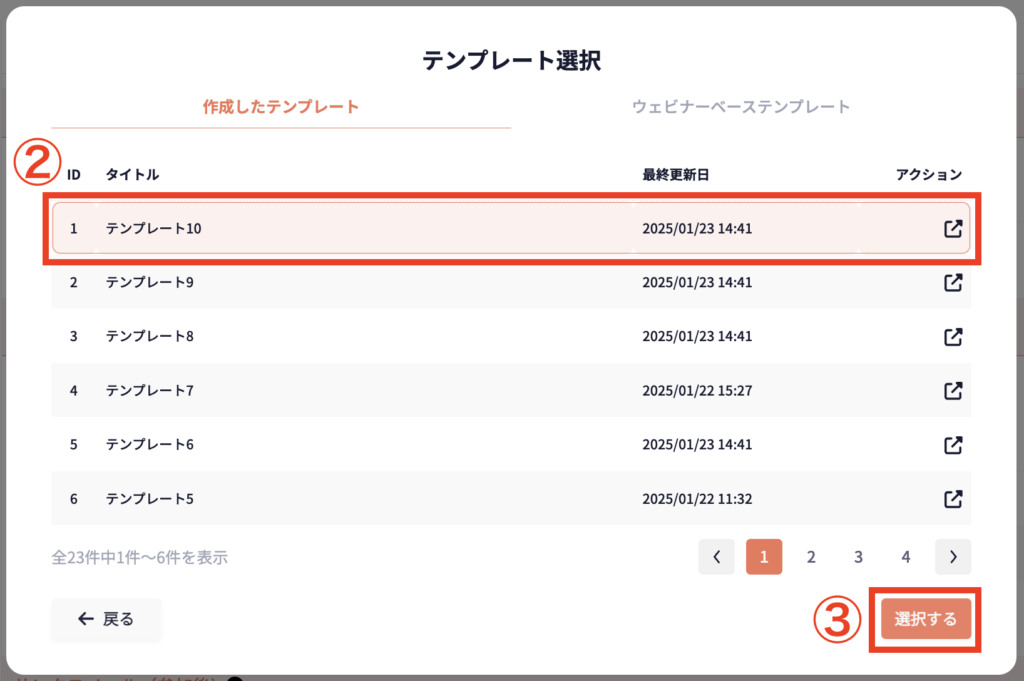Click the 選択する button
The width and height of the screenshot is (1024, 681).
tap(926, 619)
